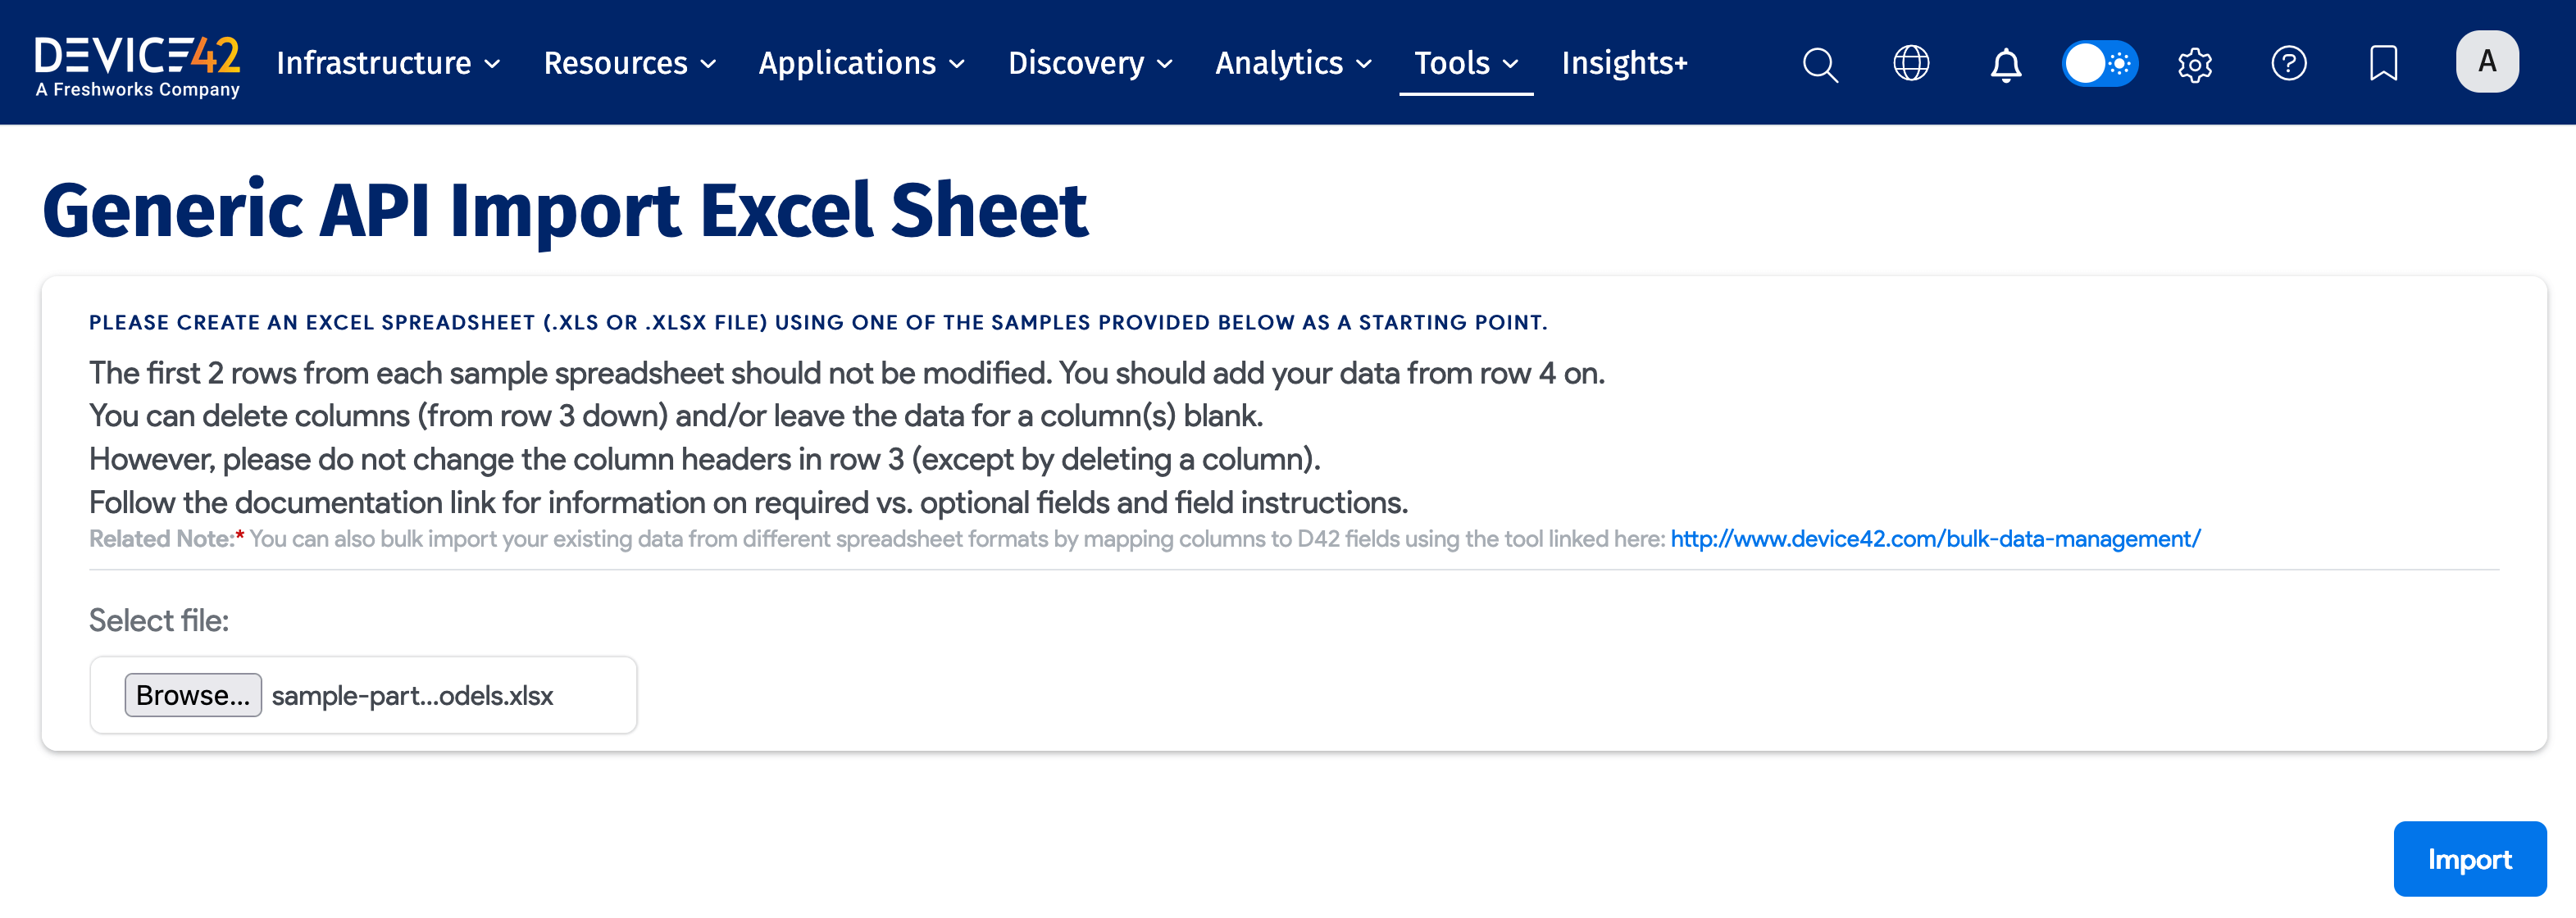Expand the Infrastructure dropdown menu
Viewport: 2576px width, 918px height.
[x=388, y=64]
